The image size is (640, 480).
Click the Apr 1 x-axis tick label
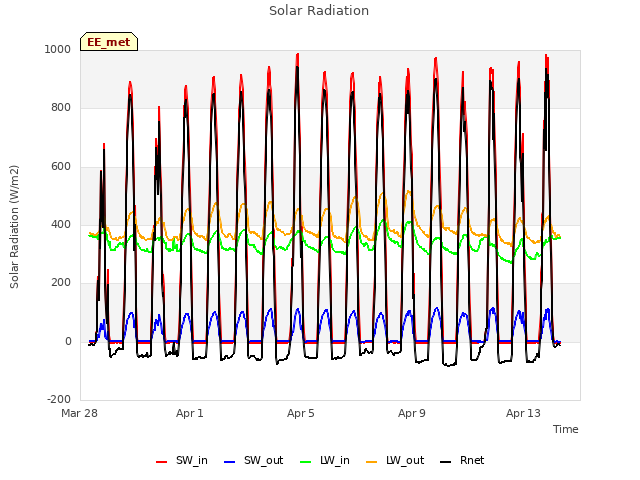(x=190, y=413)
